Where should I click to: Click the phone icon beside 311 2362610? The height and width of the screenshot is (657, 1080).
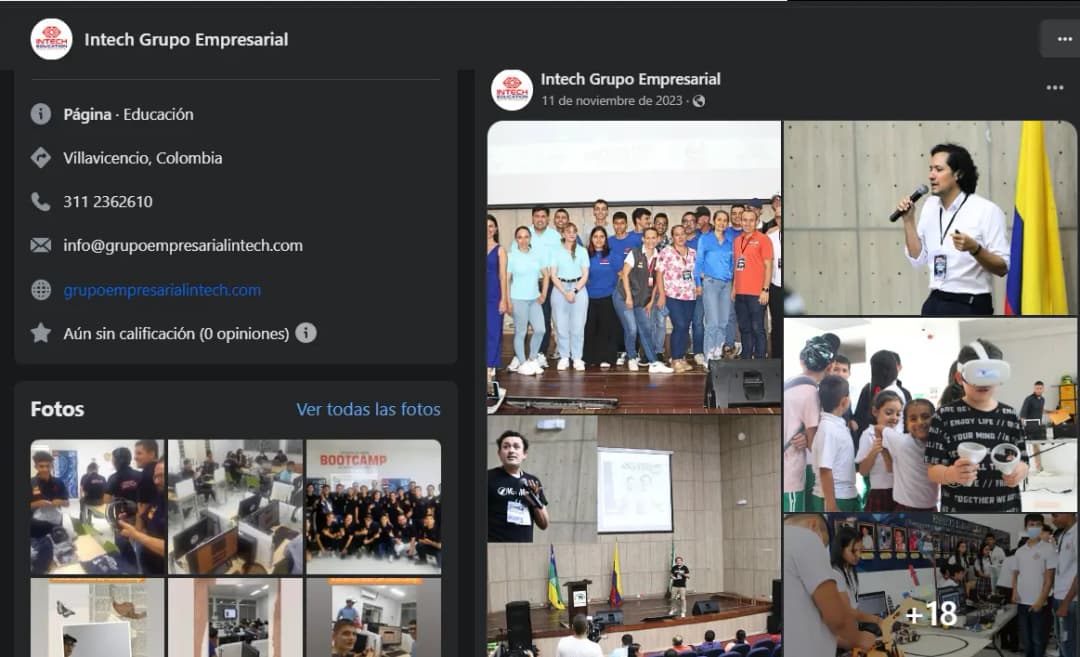coord(41,201)
